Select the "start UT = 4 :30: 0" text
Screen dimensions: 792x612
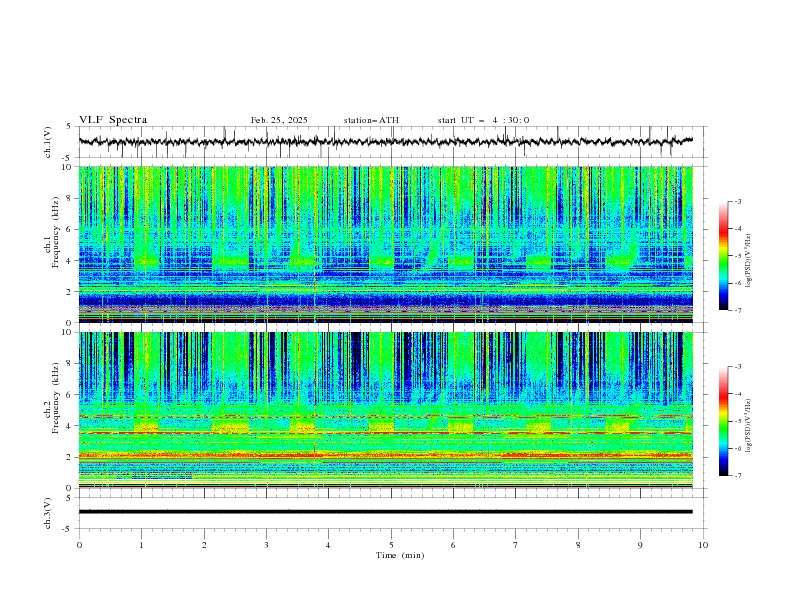[x=483, y=120]
